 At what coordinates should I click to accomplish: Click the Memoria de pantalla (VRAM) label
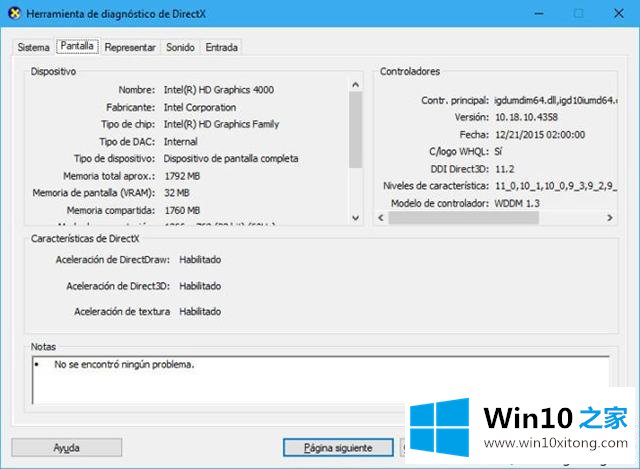coord(94,193)
